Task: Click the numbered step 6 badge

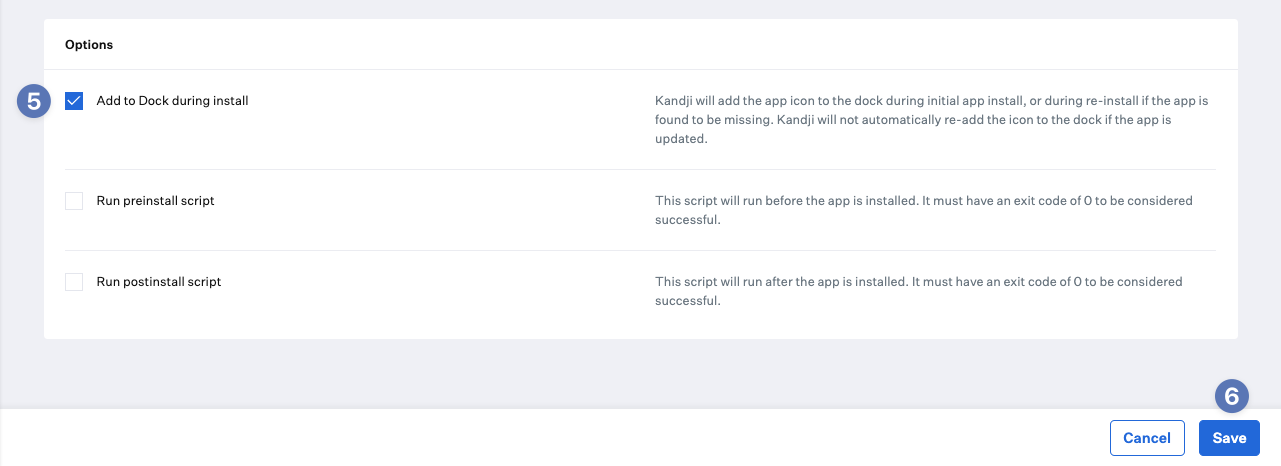Action: pos(1232,397)
